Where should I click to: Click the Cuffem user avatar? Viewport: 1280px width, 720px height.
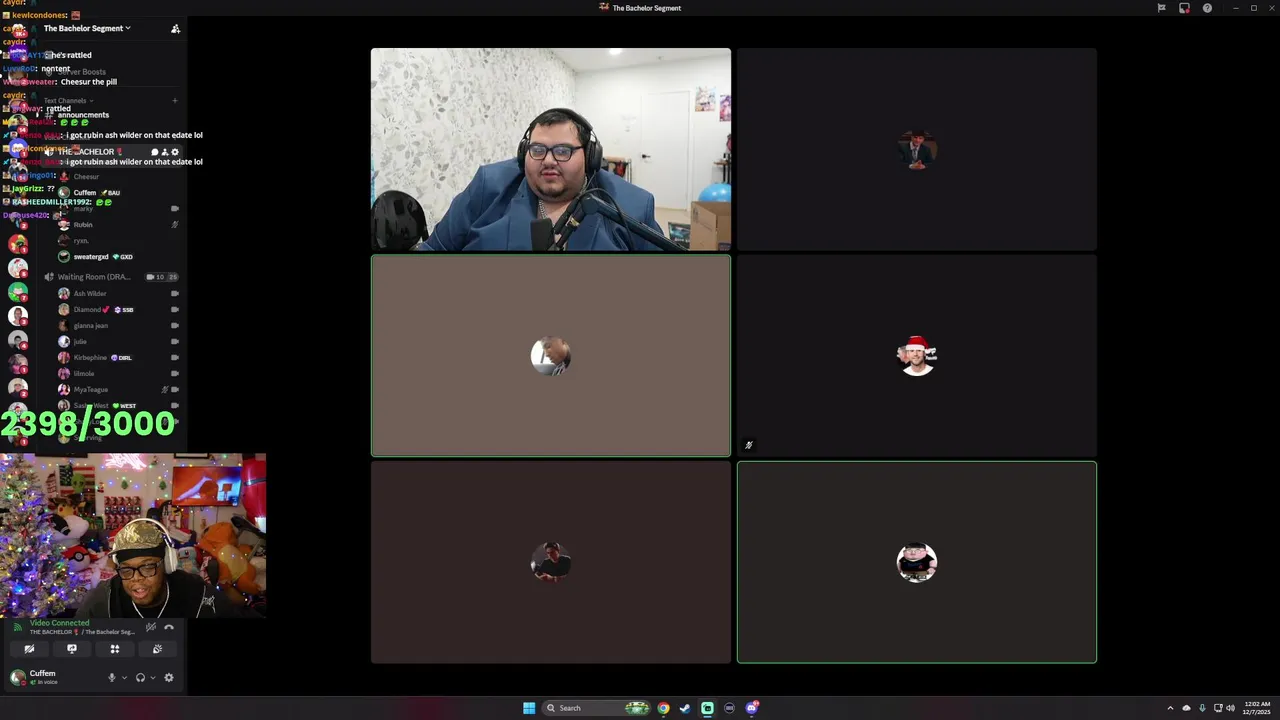pyautogui.click(x=17, y=677)
